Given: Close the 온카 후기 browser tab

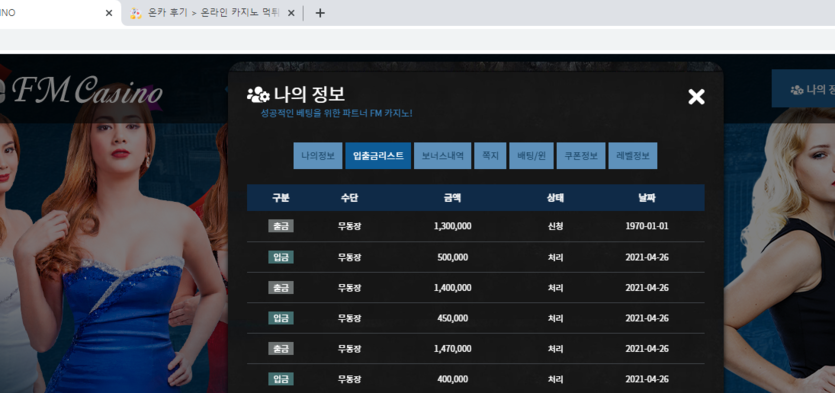Looking at the screenshot, I should tap(291, 13).
